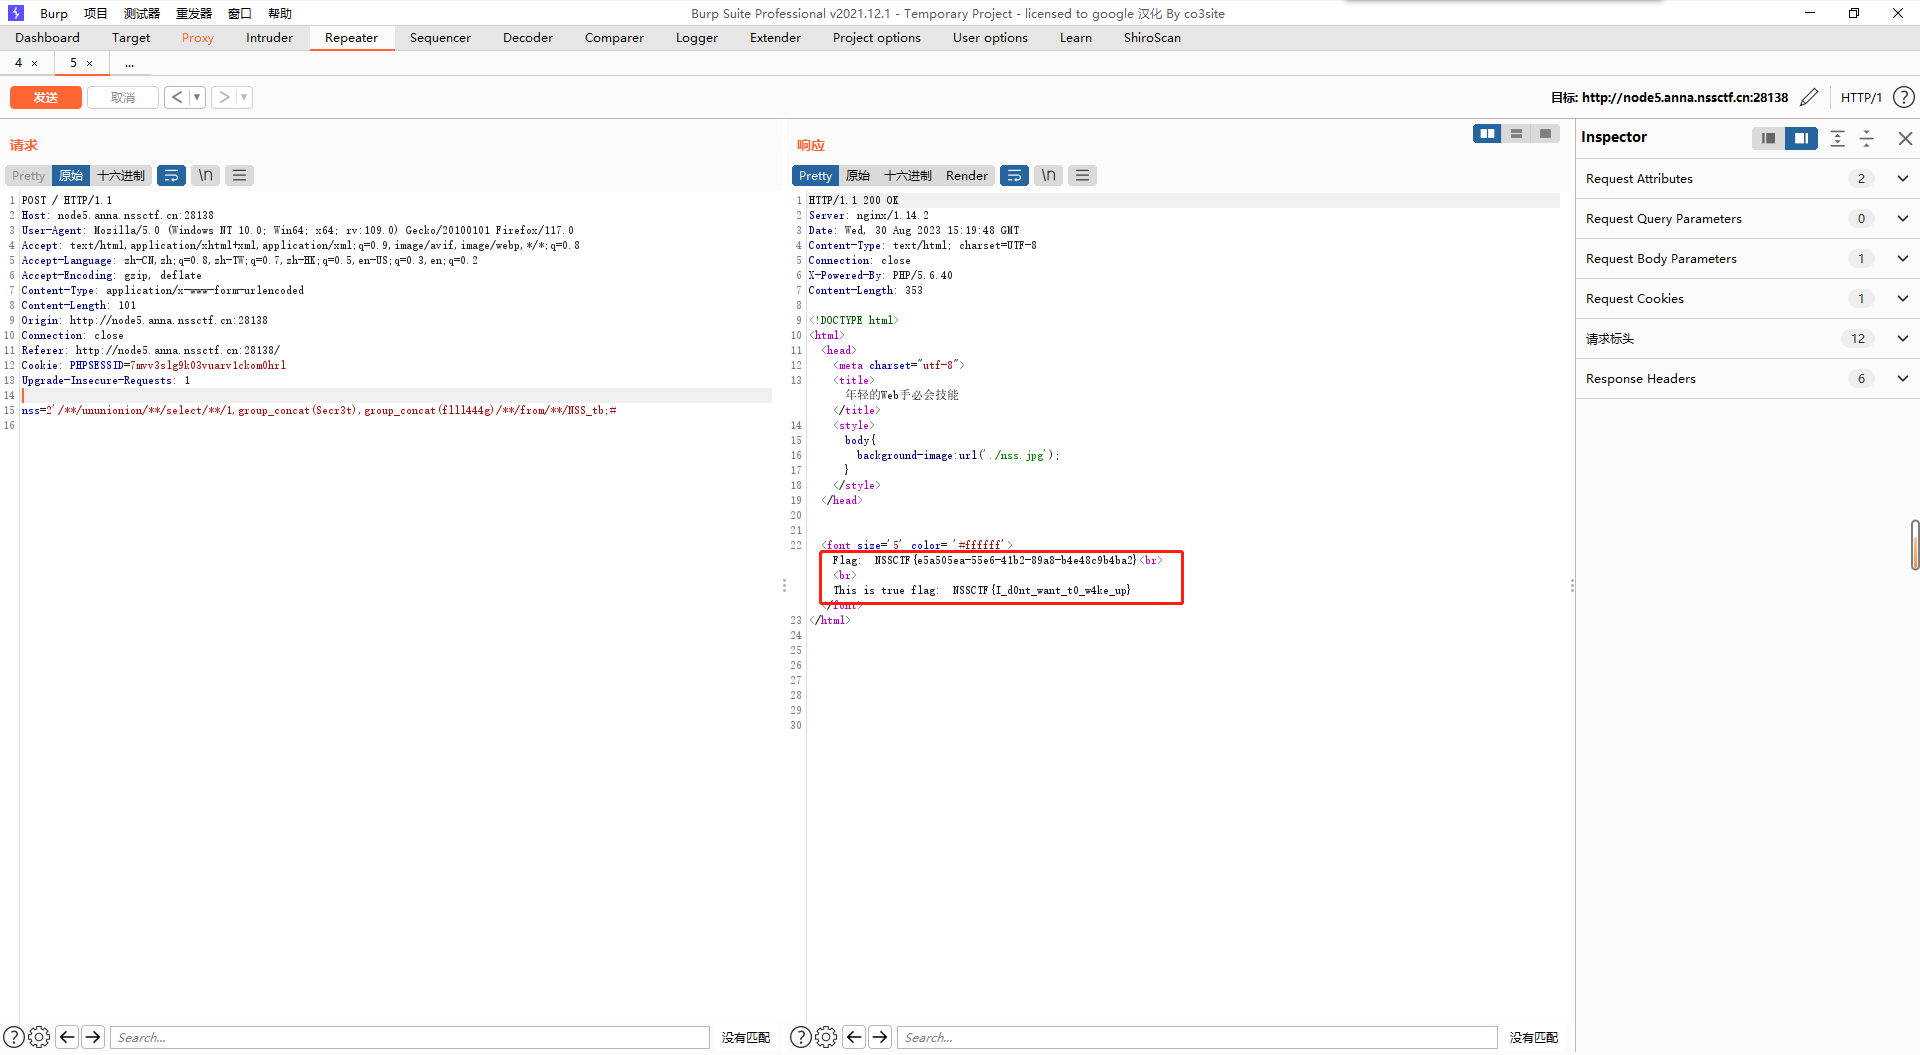The height and width of the screenshot is (1055, 1920).
Task: Toggle word wrap icon in response pane
Action: tap(1015, 176)
